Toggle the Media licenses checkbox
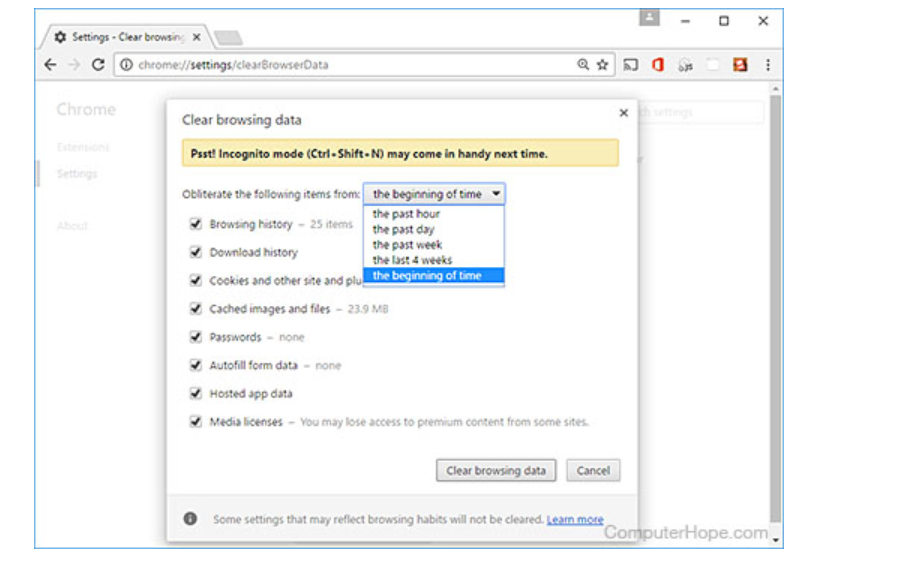901x563 pixels. click(x=196, y=422)
